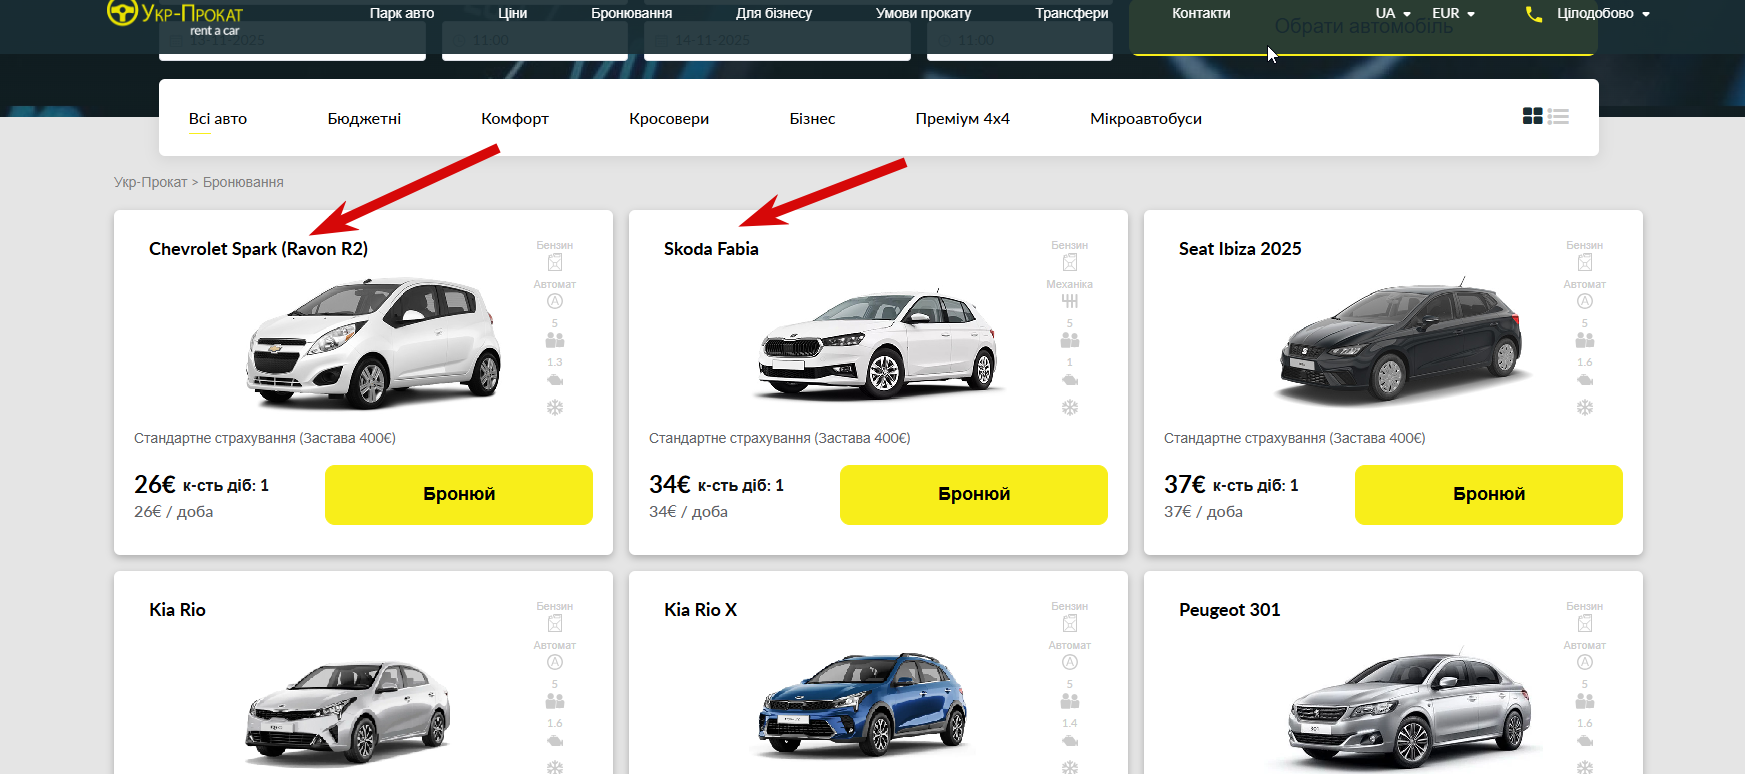The image size is (1745, 774).
Task: Click the engine volume icon for Chevrolet Spark
Action: pos(555,380)
